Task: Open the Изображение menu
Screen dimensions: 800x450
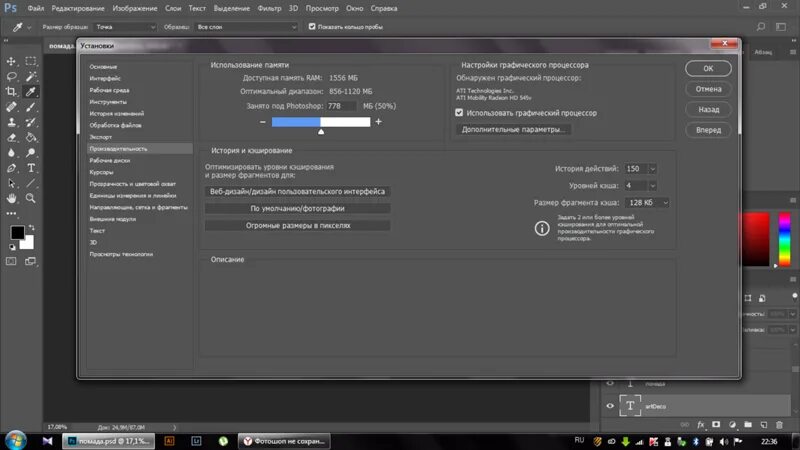Action: click(135, 9)
